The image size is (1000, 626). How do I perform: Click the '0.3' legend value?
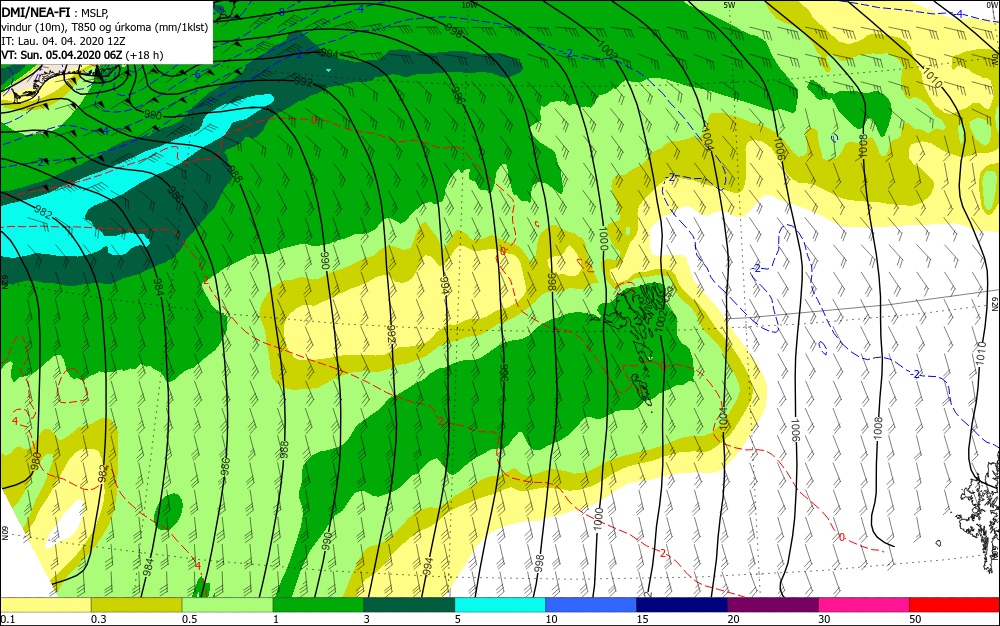pyautogui.click(x=99, y=619)
